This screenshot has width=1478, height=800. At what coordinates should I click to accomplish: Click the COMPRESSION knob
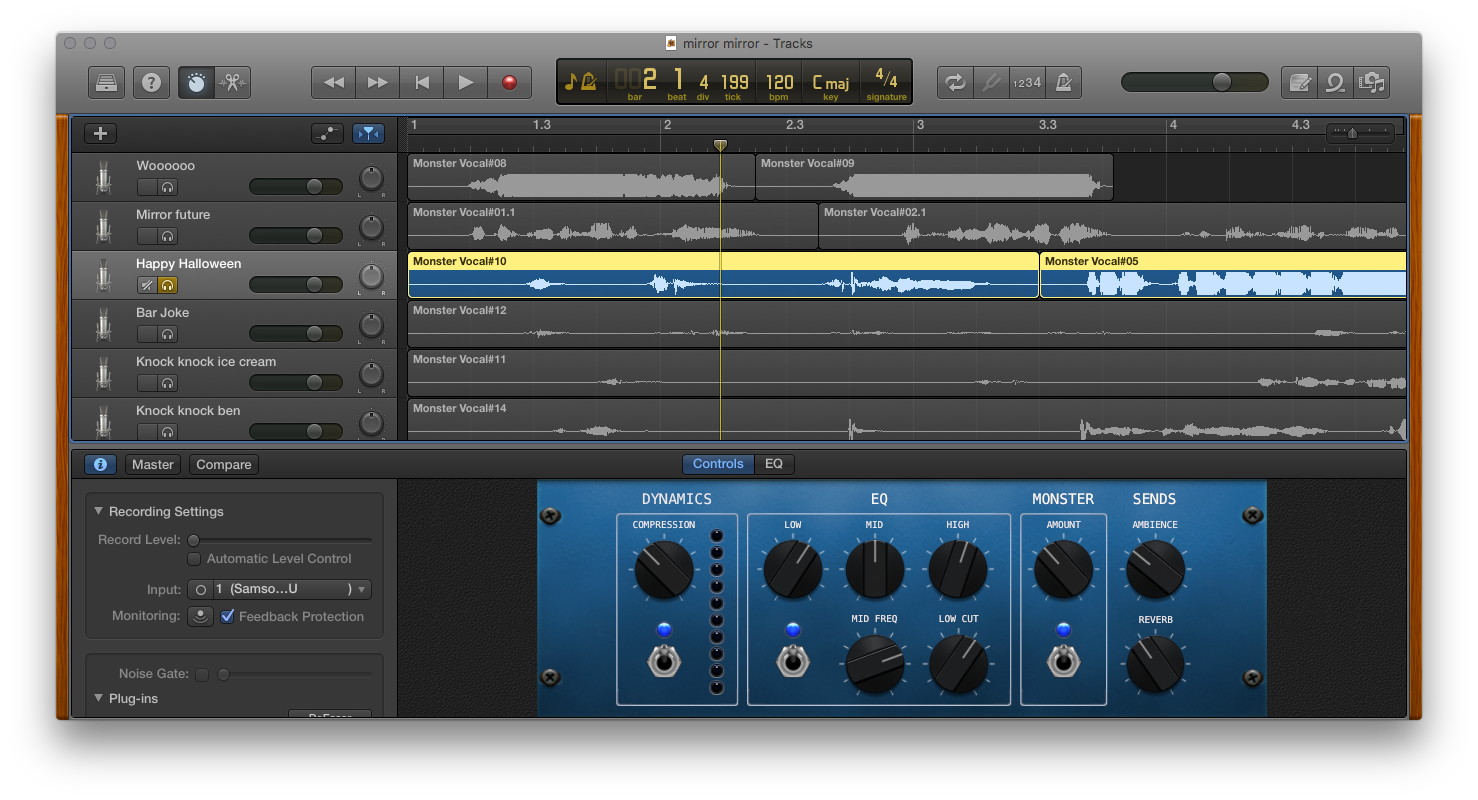[x=664, y=570]
